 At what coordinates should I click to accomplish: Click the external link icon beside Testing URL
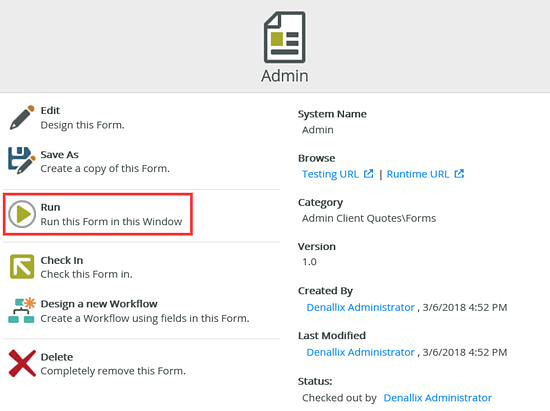(x=368, y=174)
